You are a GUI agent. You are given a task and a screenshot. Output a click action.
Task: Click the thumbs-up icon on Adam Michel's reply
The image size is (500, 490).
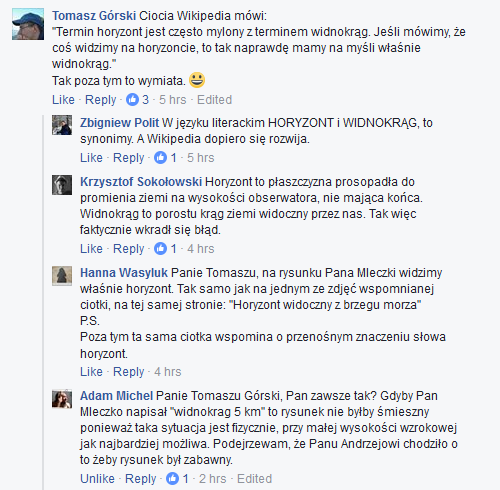click(172, 479)
